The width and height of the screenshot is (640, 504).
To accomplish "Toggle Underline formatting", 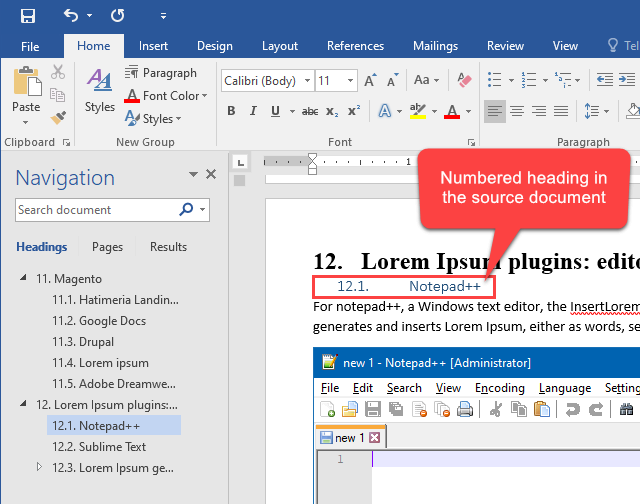I will tap(276, 111).
